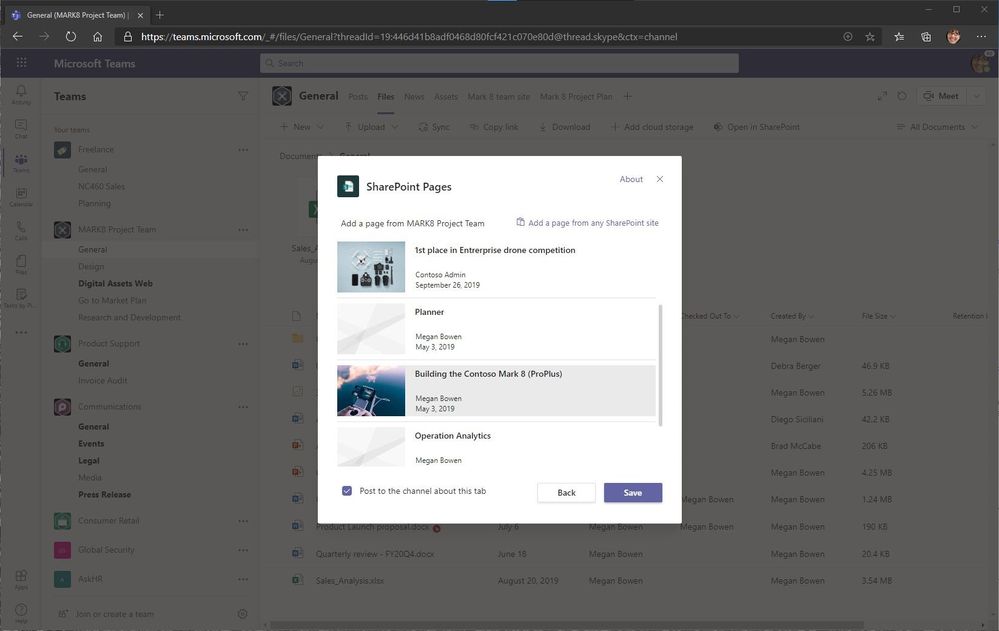Image resolution: width=999 pixels, height=631 pixels.
Task: Open the Press Release channel
Action: pos(104,495)
